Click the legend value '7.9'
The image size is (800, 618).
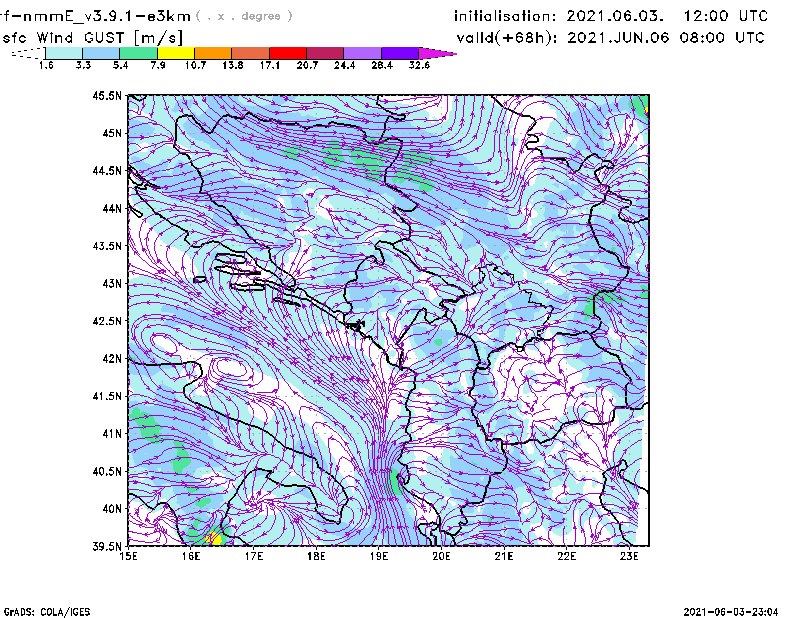coord(158,65)
